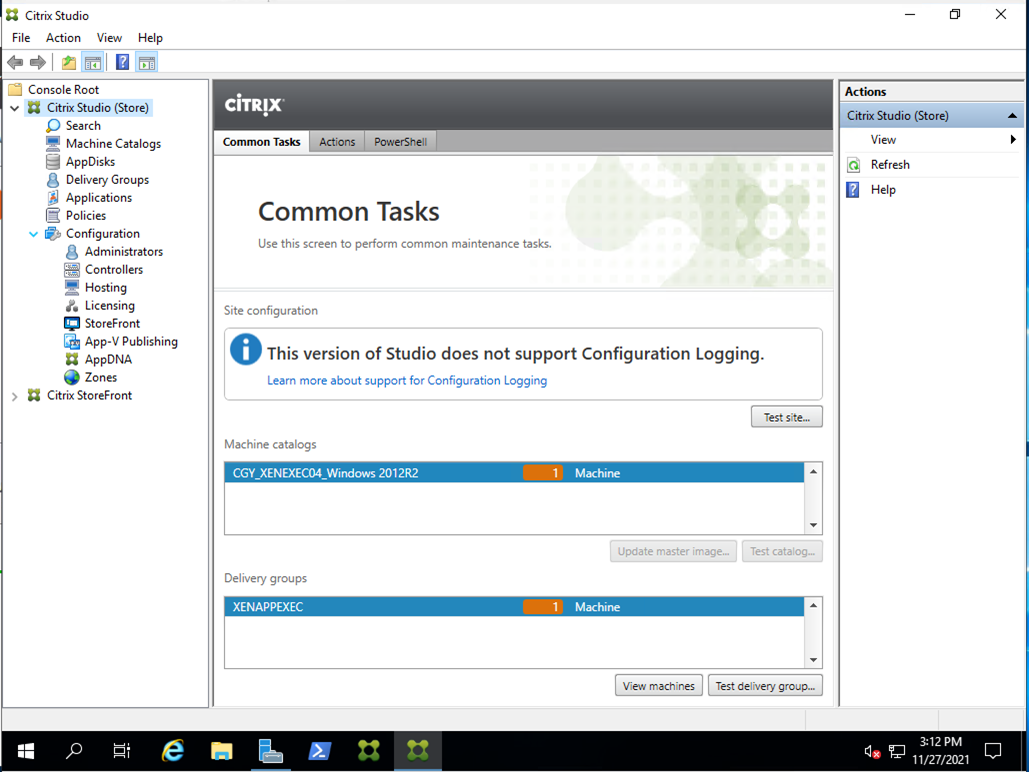Select the Search node magnifier icon
The width and height of the screenshot is (1029, 772).
(x=53, y=125)
